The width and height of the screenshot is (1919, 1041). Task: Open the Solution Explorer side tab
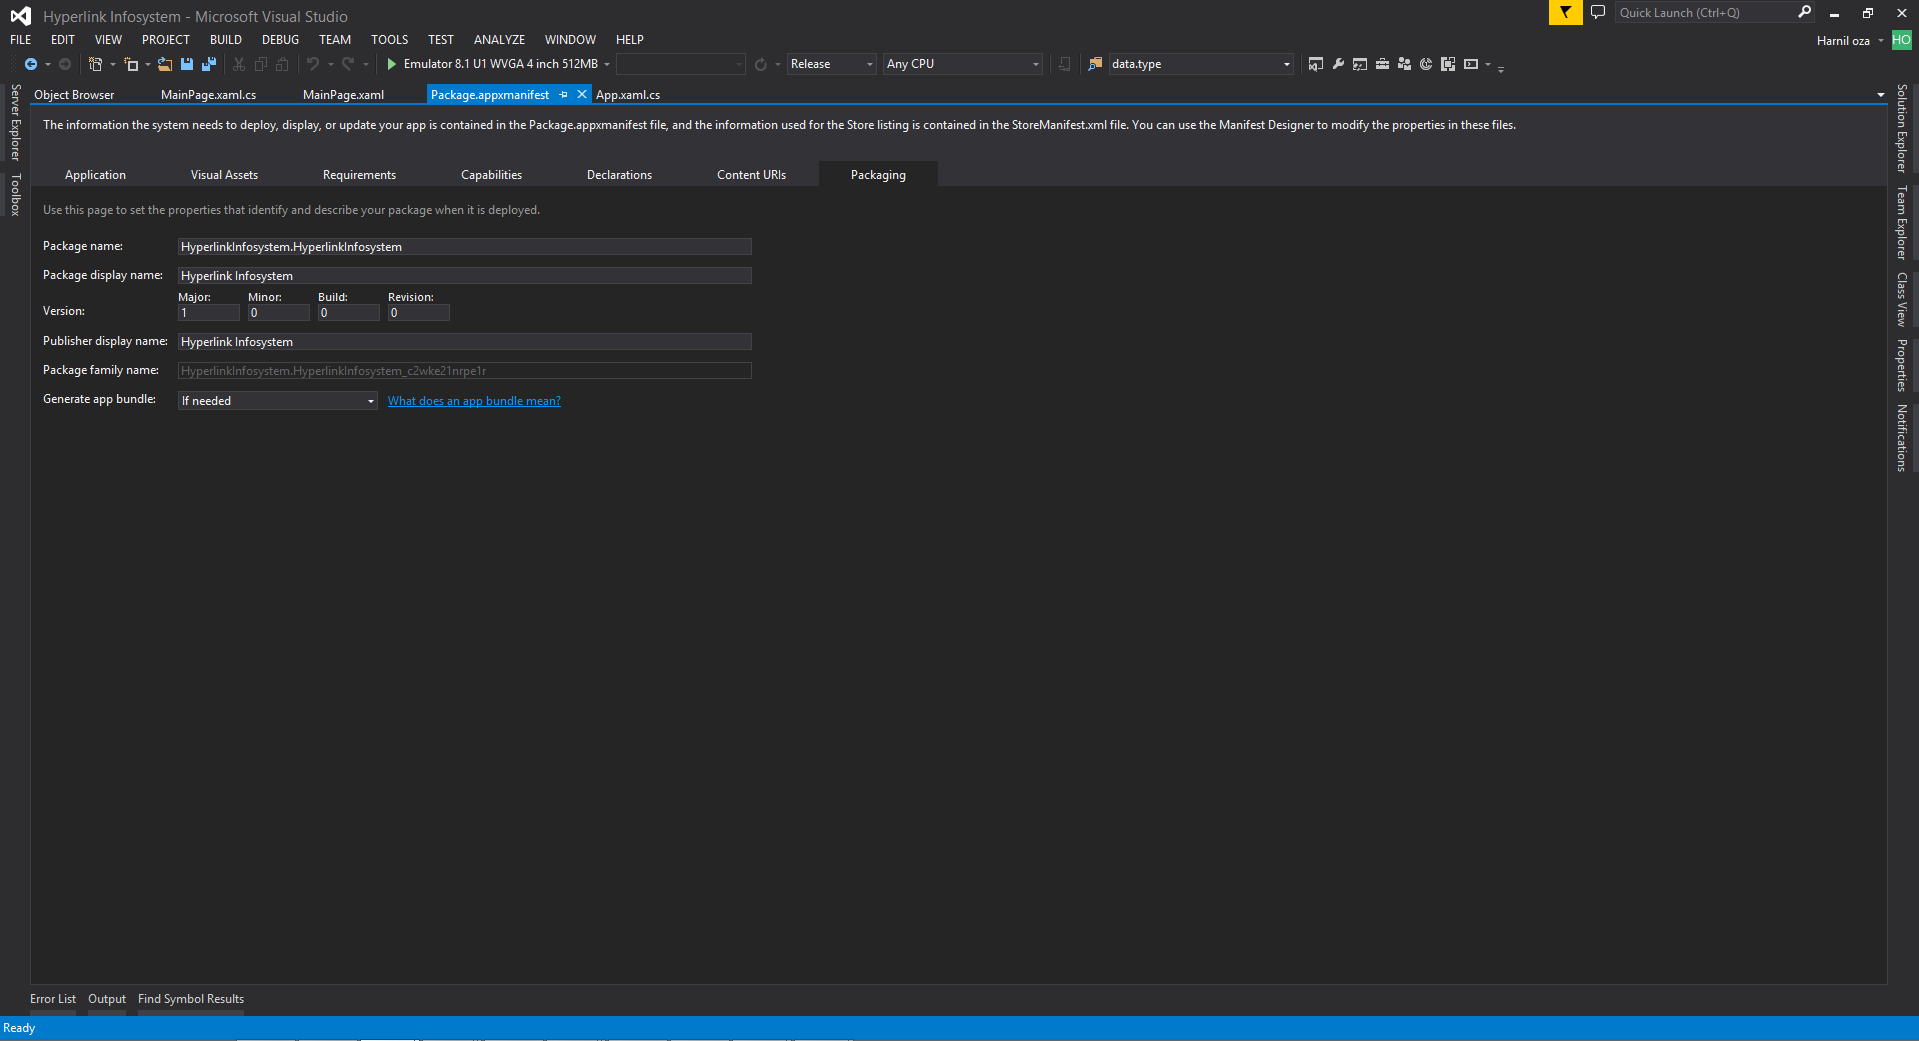coord(1902,128)
